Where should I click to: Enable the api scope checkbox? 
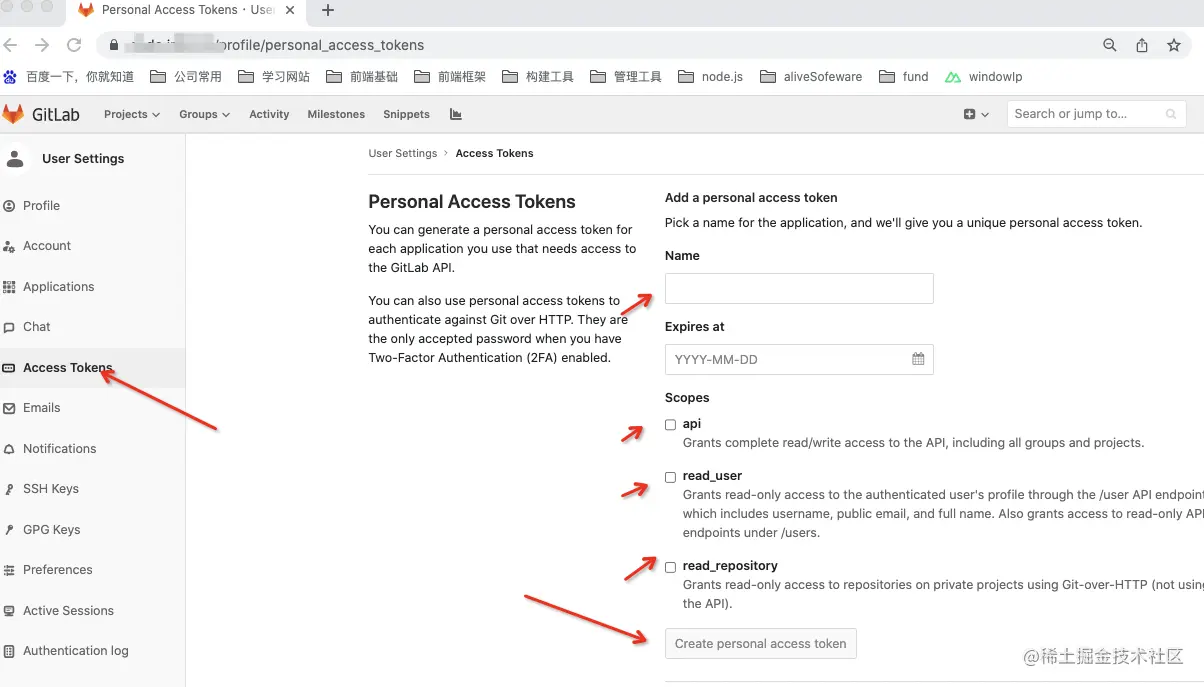pos(671,425)
